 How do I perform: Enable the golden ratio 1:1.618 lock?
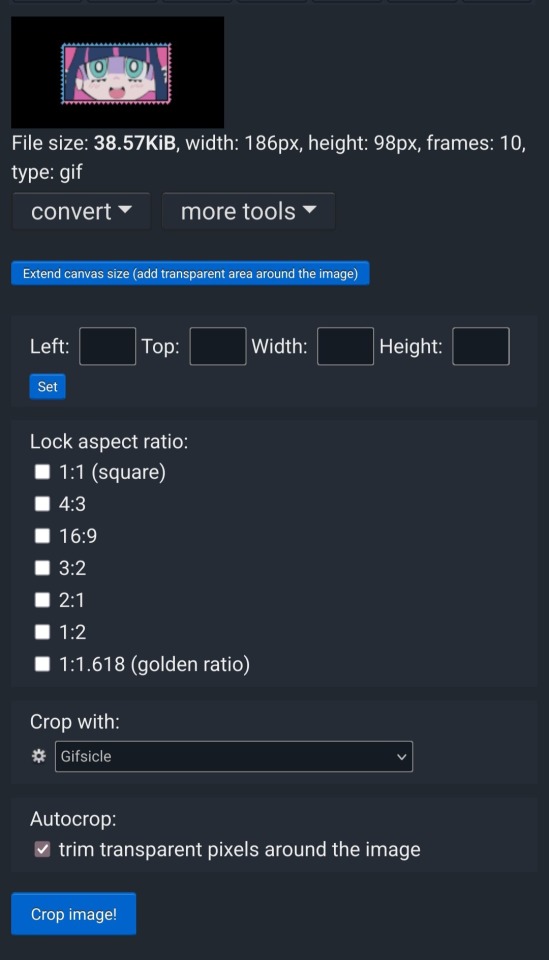pyautogui.click(x=42, y=664)
